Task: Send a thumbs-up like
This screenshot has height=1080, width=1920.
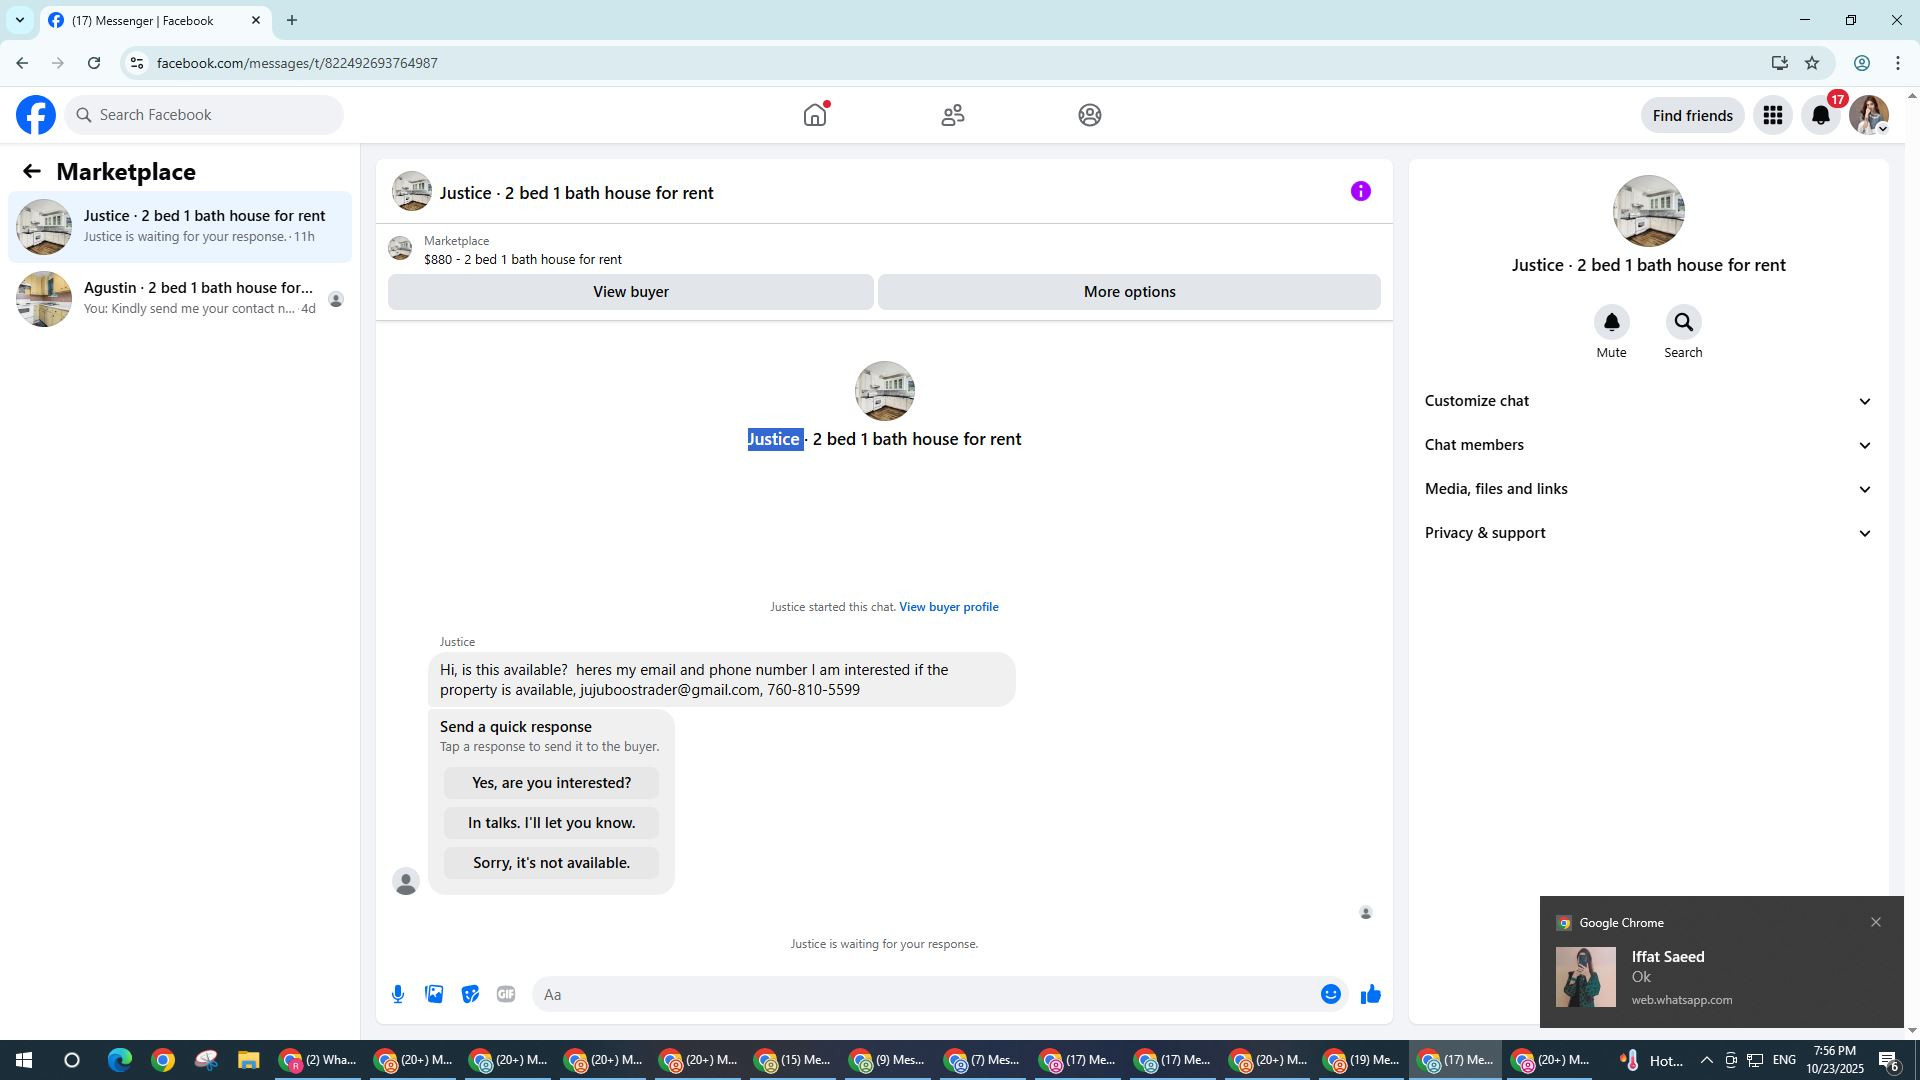Action: click(1370, 994)
